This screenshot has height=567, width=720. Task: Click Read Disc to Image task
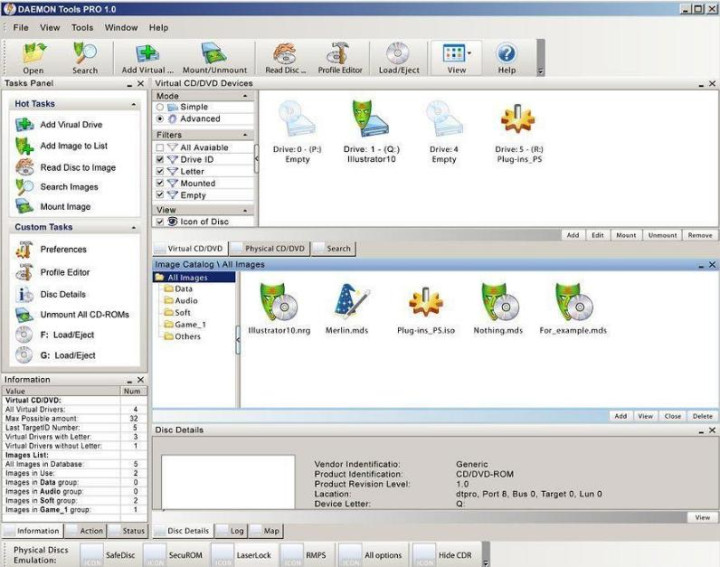66,167
